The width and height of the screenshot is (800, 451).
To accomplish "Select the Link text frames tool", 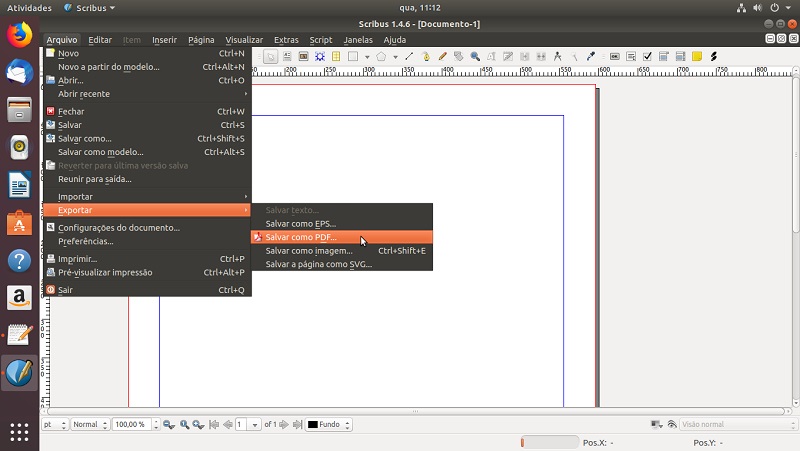I will tap(524, 57).
